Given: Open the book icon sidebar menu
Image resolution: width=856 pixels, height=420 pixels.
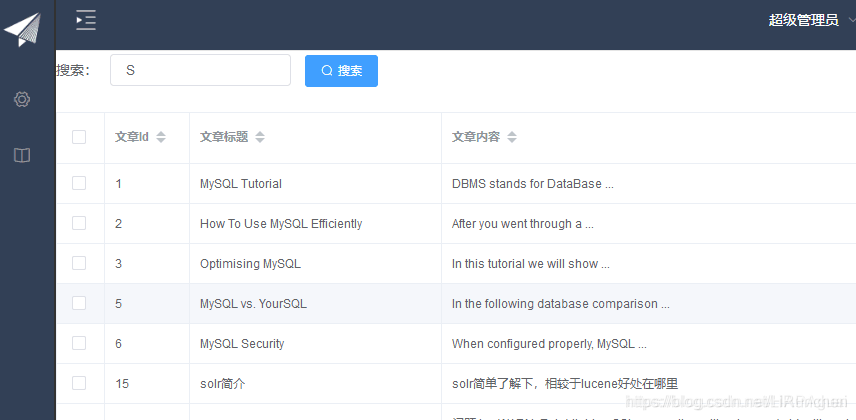Looking at the screenshot, I should [x=22, y=156].
